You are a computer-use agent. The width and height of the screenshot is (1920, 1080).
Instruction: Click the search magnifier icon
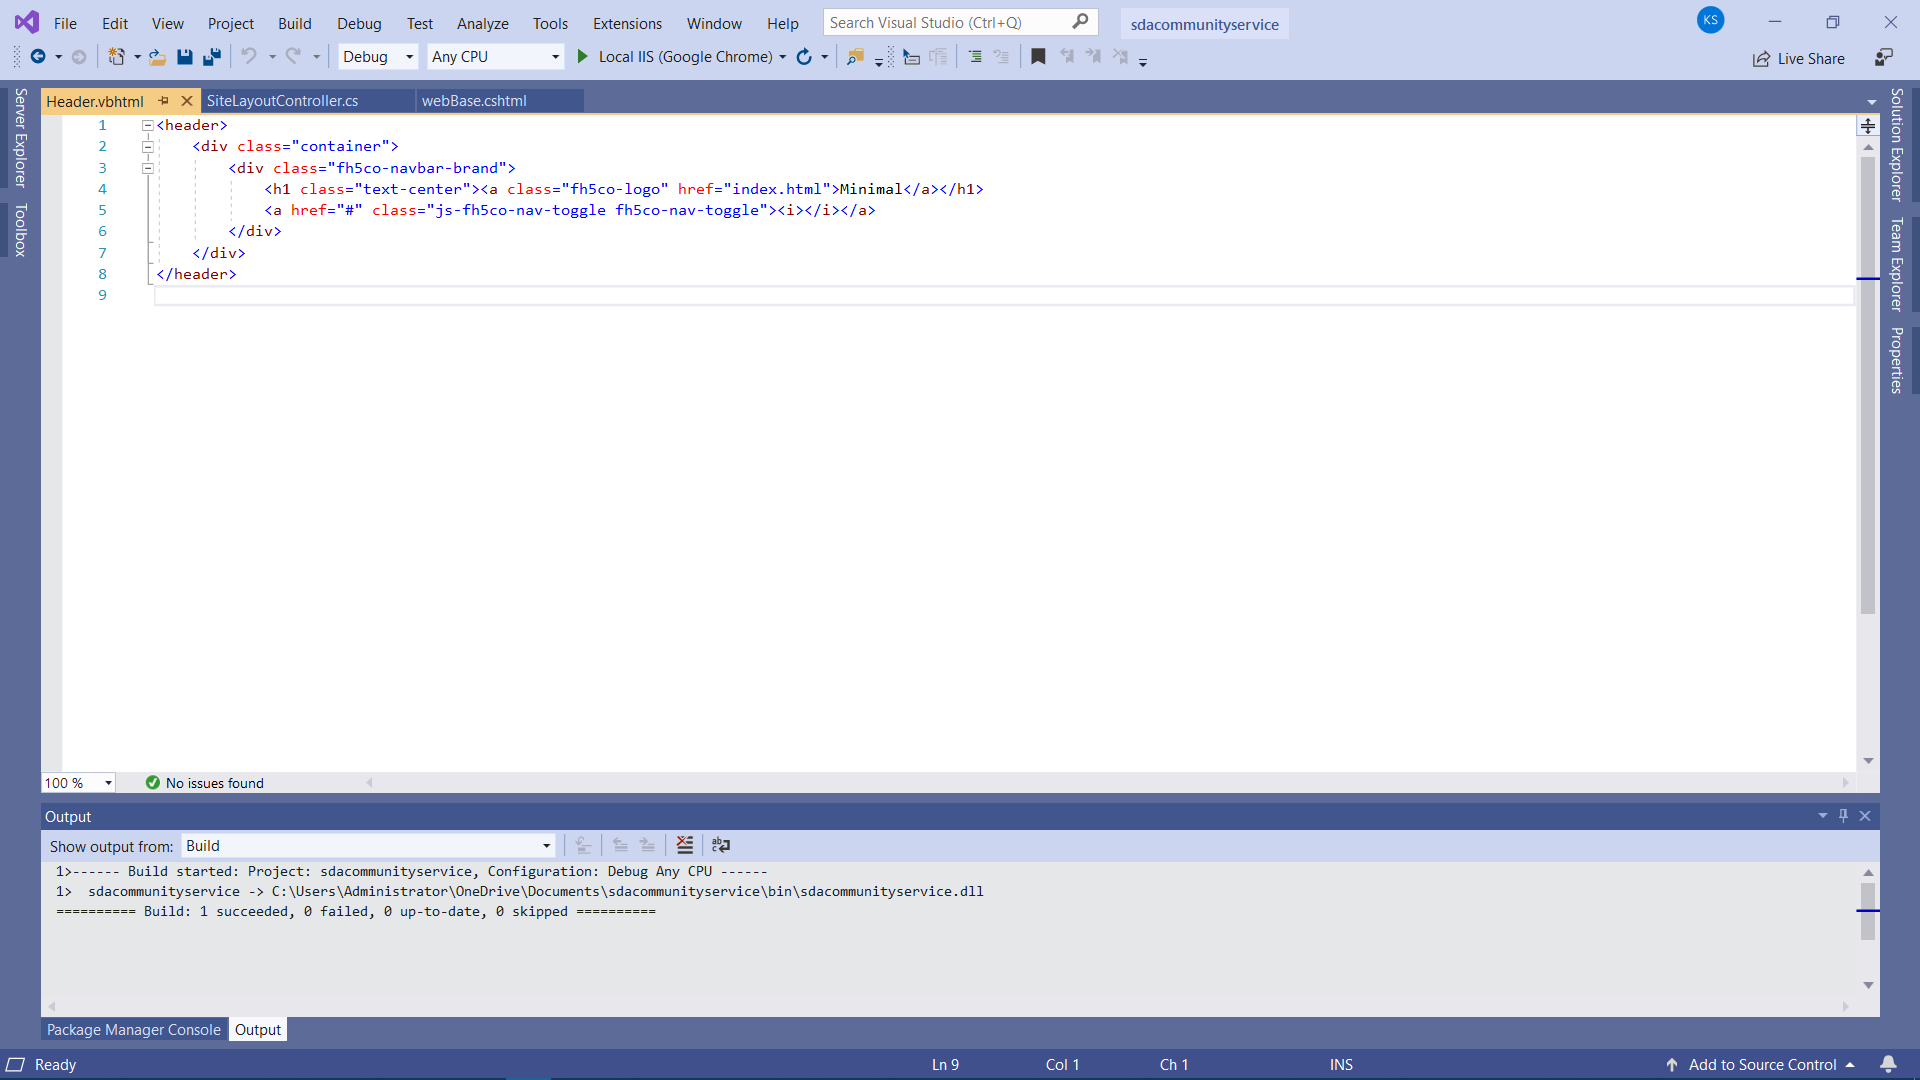tap(1080, 21)
